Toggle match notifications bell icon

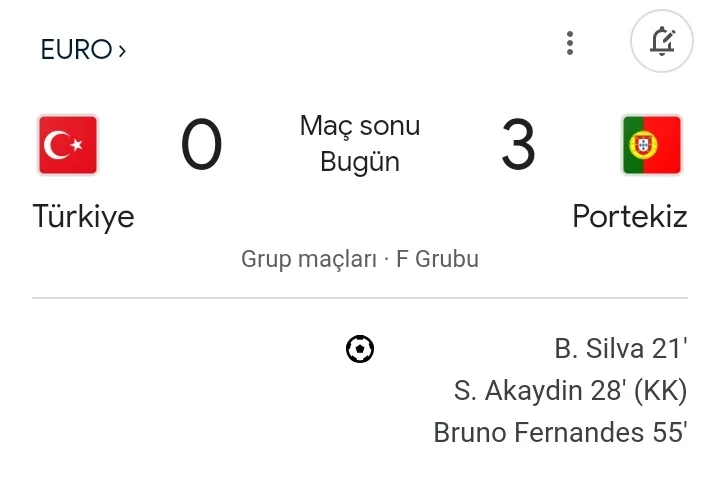pos(662,42)
